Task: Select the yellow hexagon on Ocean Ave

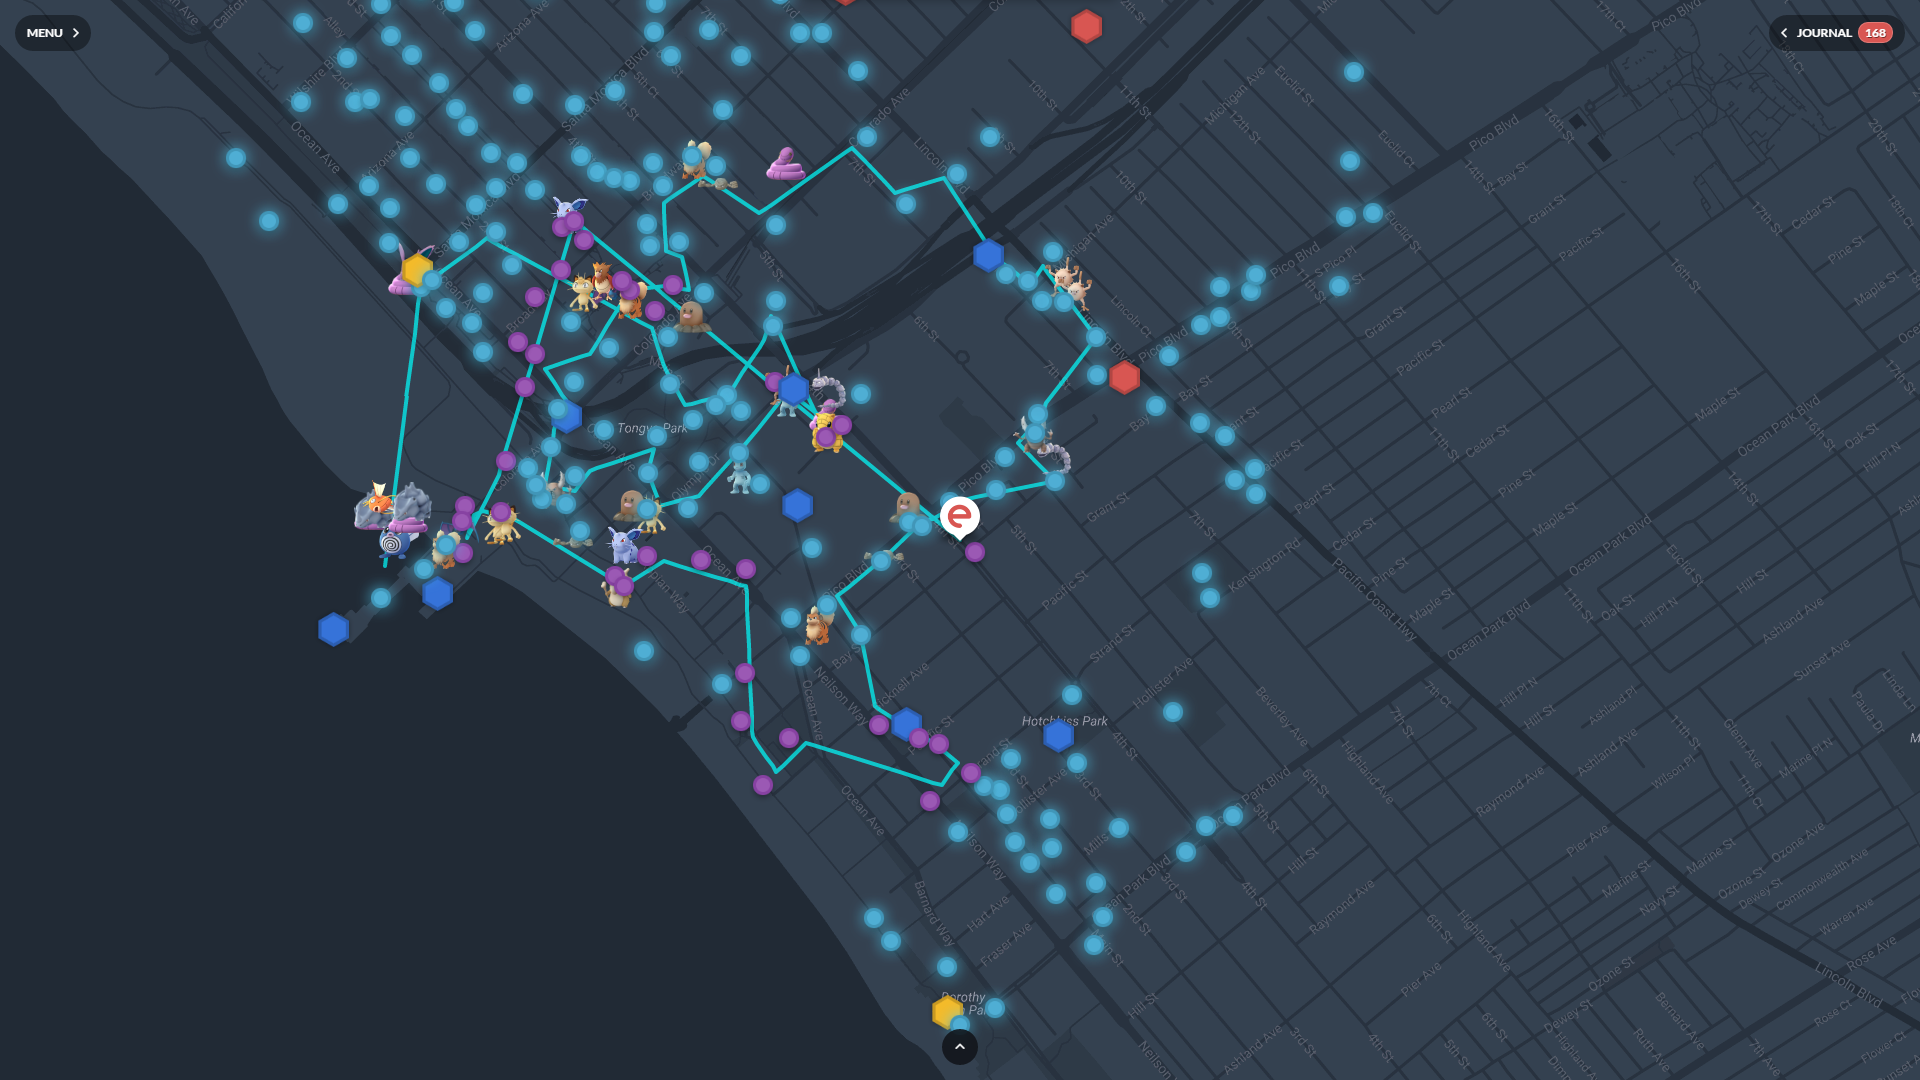Action: tap(417, 270)
